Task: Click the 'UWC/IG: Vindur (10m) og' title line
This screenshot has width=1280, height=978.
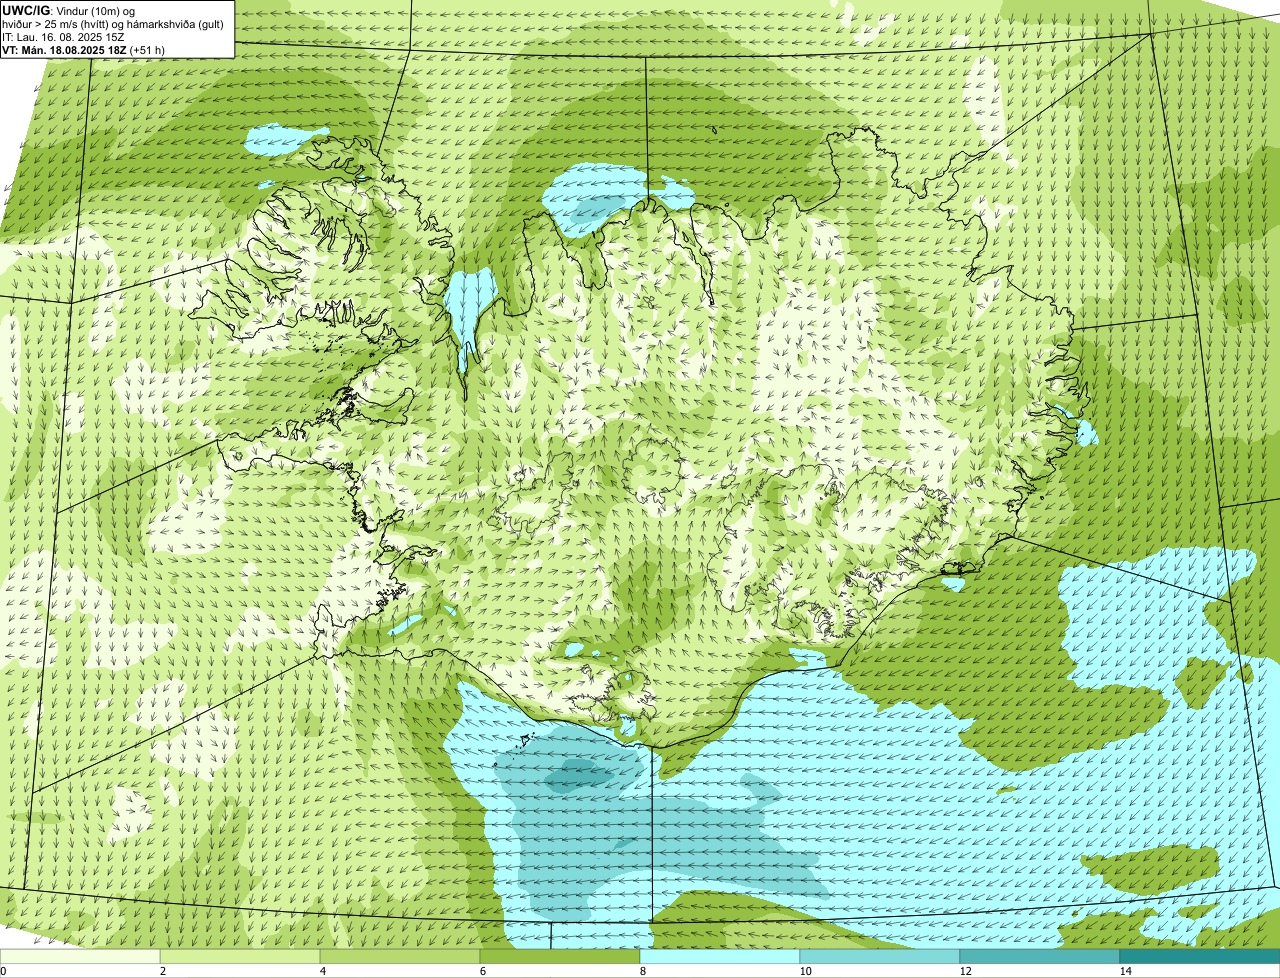Action: pos(69,10)
